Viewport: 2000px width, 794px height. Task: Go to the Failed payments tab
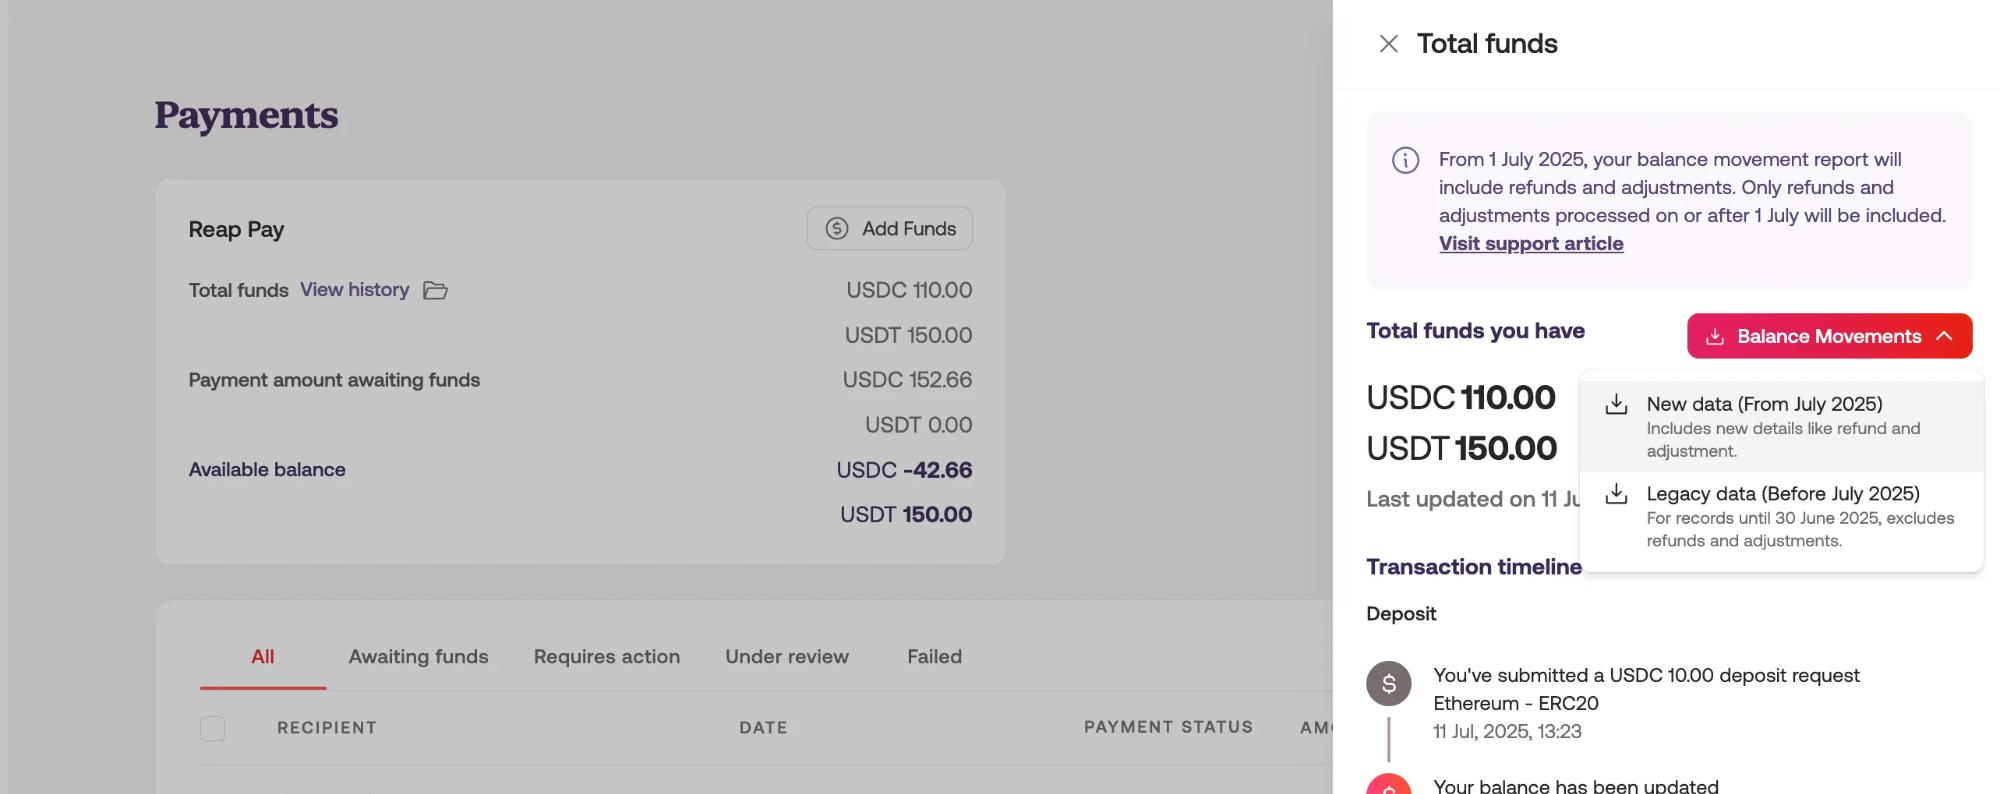[x=934, y=657]
